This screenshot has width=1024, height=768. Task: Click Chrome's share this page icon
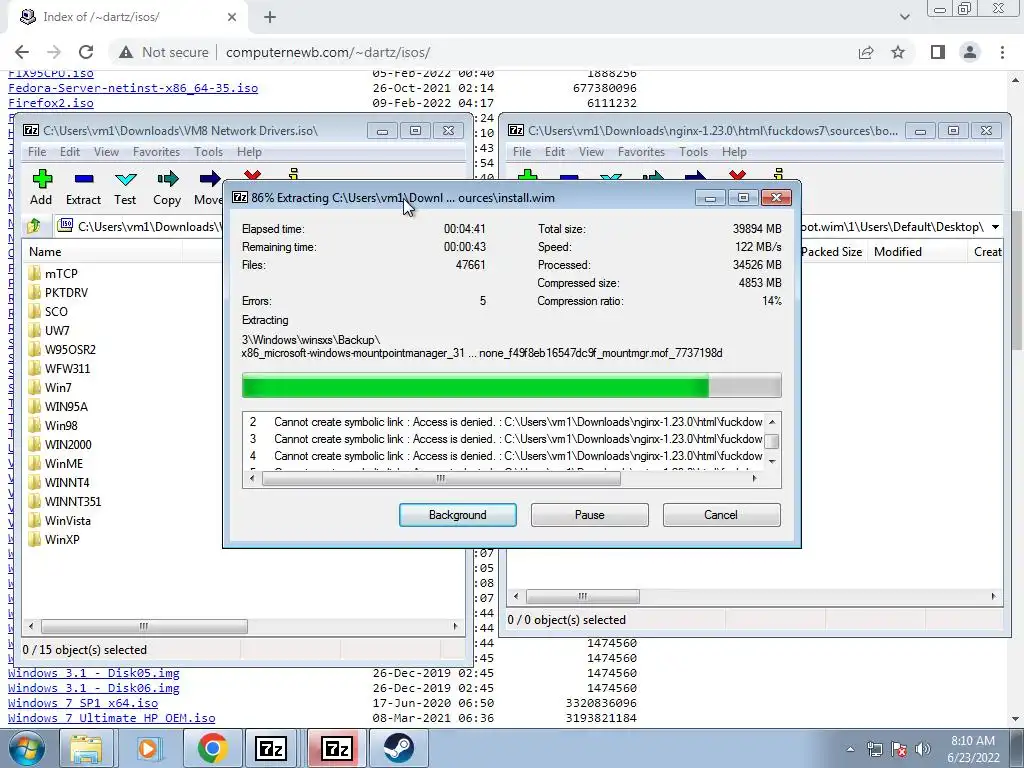[866, 52]
